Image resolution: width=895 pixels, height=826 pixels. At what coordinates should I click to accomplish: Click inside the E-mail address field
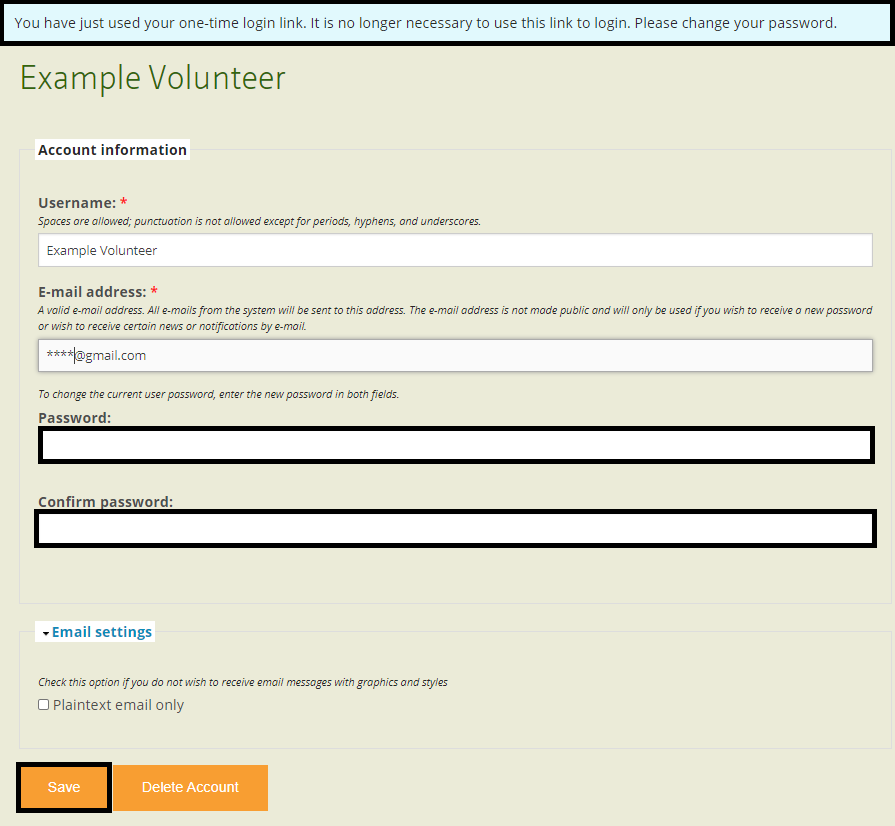click(455, 355)
